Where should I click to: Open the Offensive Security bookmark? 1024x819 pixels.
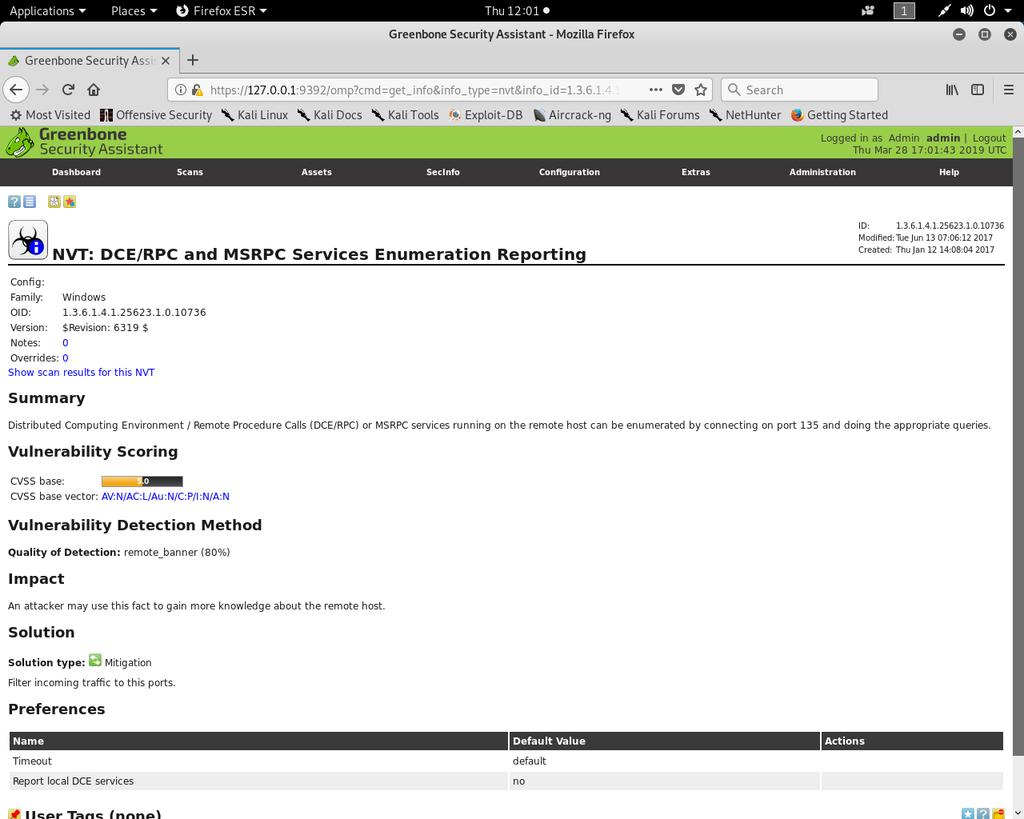click(155, 115)
